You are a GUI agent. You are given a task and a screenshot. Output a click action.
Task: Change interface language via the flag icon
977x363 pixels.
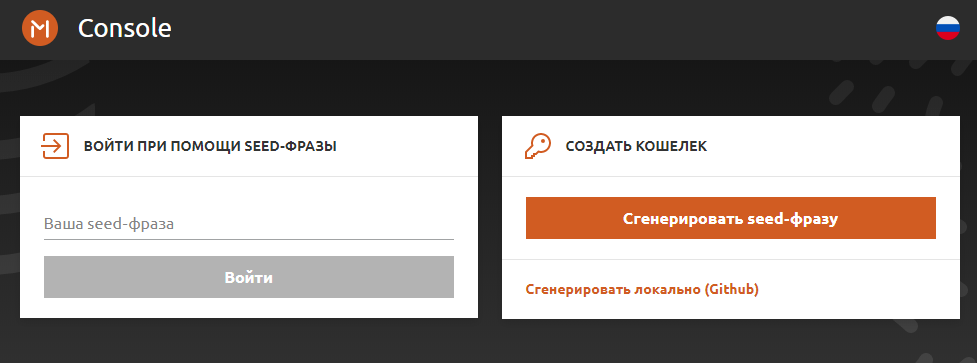point(948,28)
